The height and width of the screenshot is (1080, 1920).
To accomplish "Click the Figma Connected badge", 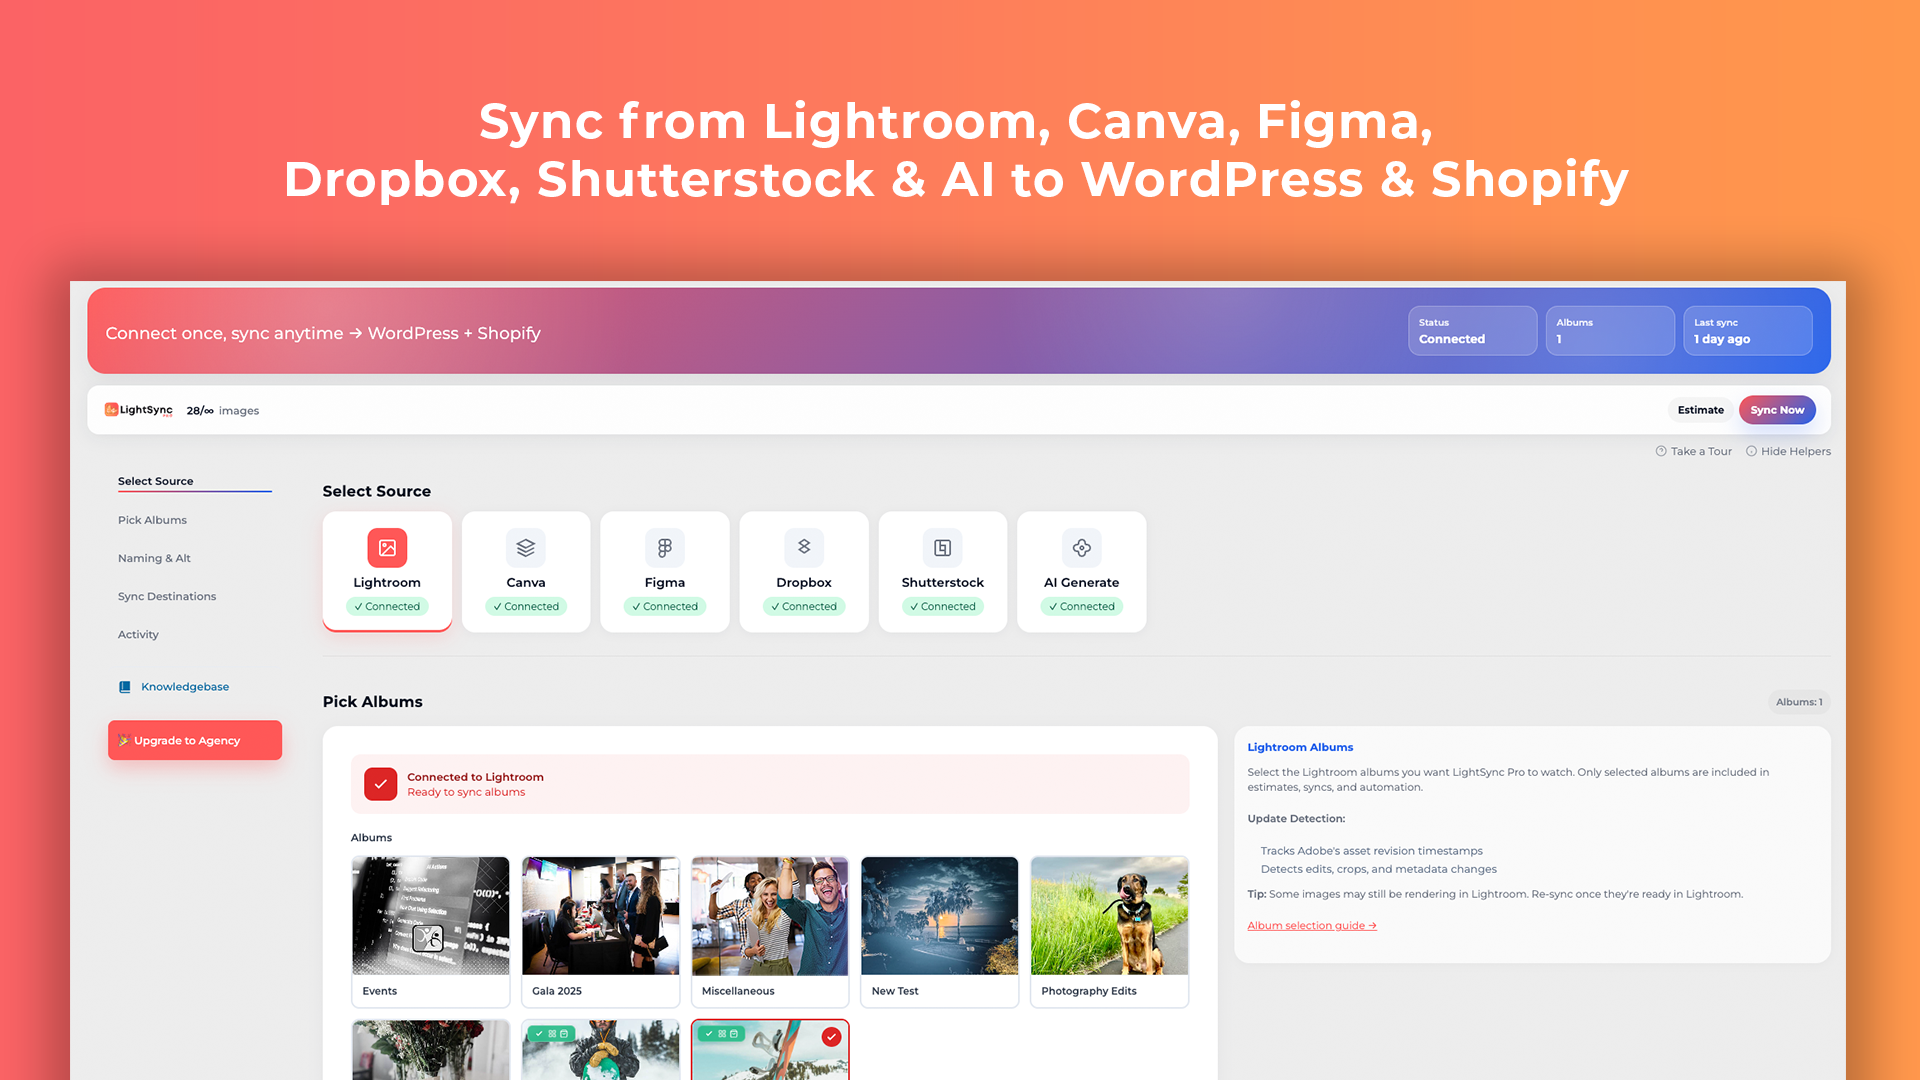I will coord(665,606).
